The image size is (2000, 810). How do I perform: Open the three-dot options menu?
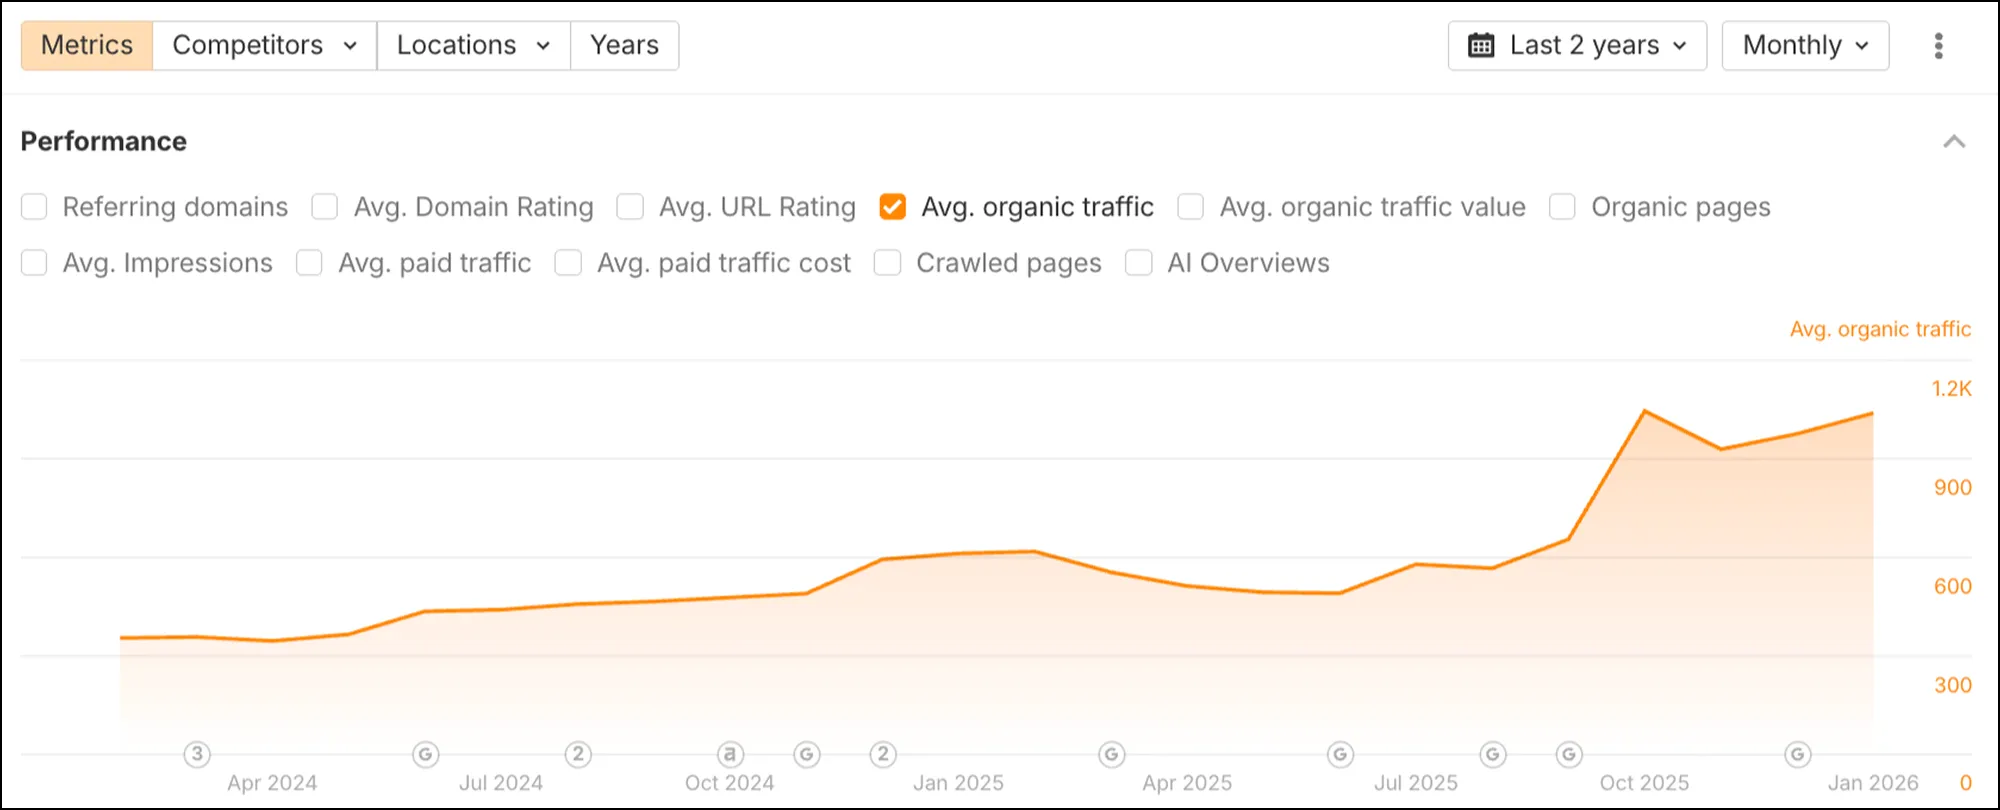[x=1938, y=45]
